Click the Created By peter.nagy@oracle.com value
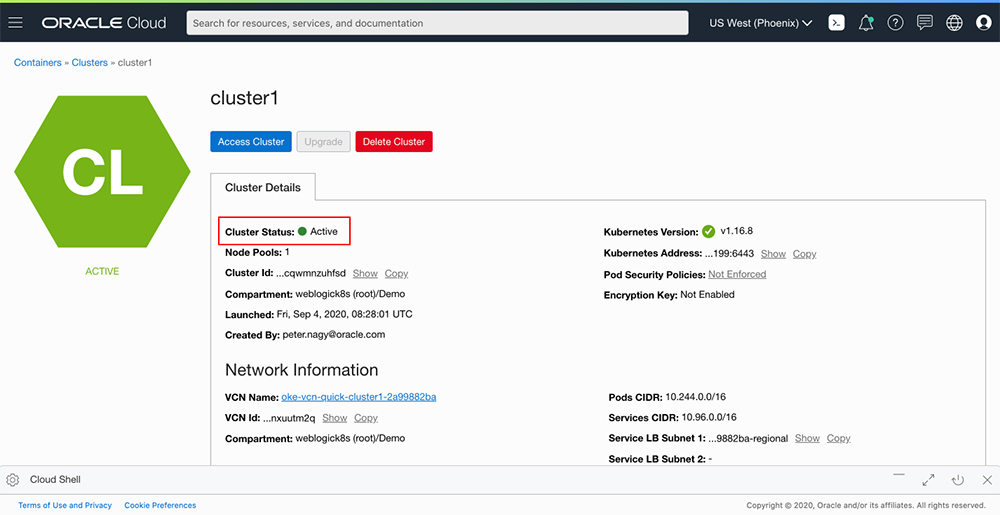 [334, 335]
